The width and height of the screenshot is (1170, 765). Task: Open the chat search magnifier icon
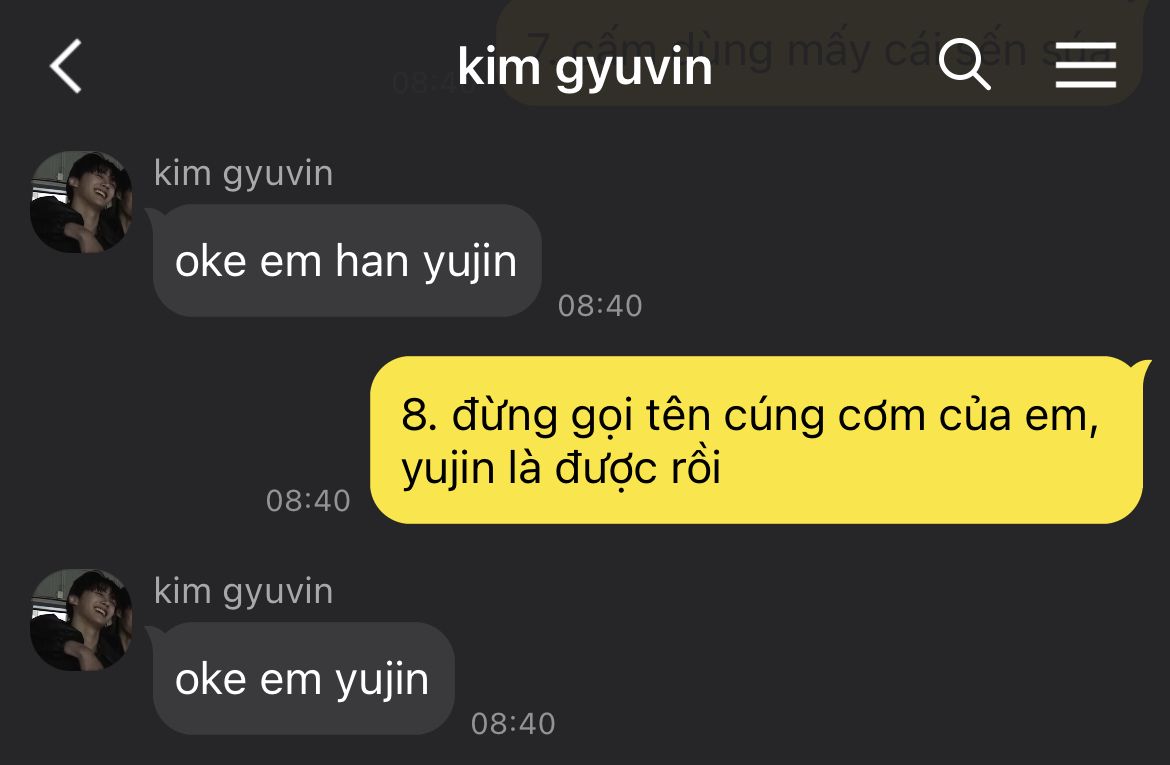tap(964, 64)
